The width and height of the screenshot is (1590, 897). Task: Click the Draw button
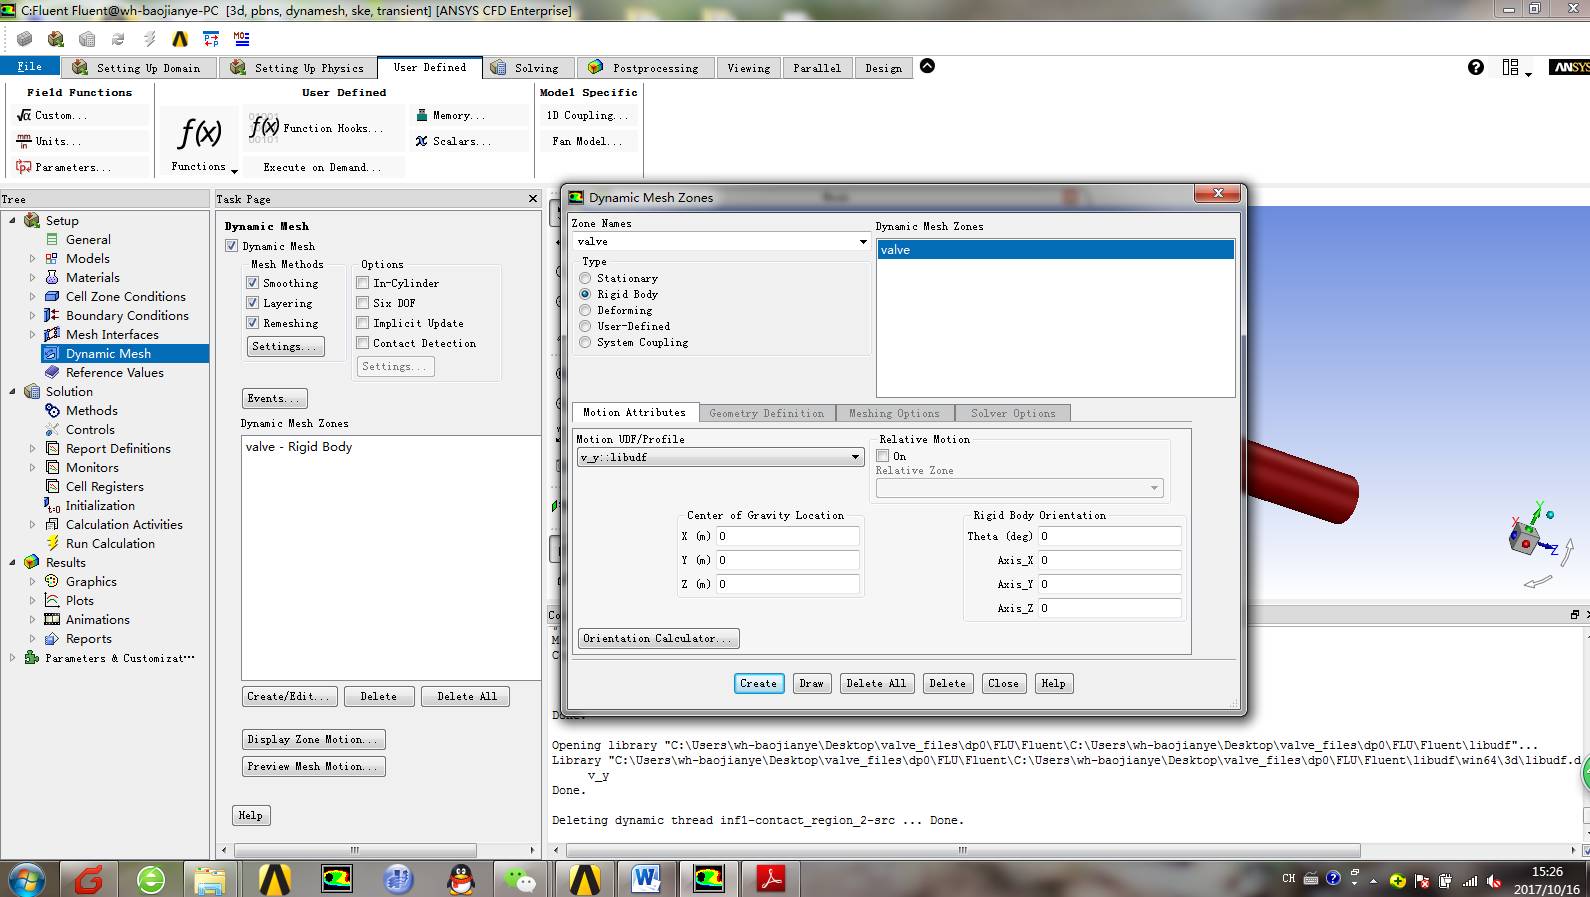pyautogui.click(x=811, y=684)
